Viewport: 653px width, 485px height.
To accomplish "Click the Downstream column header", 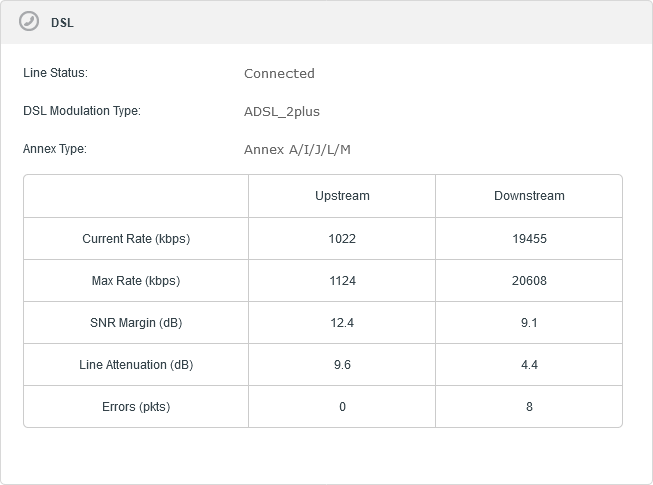I will (x=529, y=196).
